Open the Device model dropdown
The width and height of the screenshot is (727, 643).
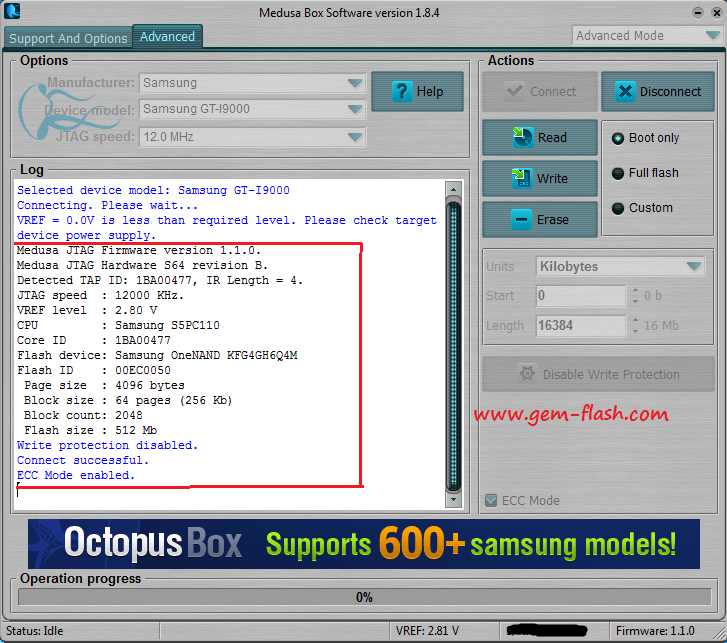click(x=253, y=109)
